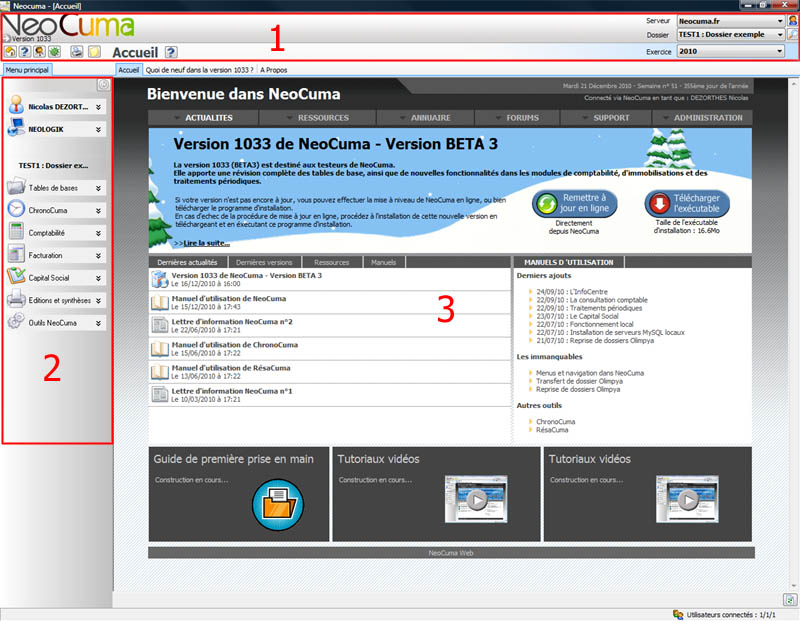Click the blue folder icon in the Guide card
The width and height of the screenshot is (800, 621).
278,505
